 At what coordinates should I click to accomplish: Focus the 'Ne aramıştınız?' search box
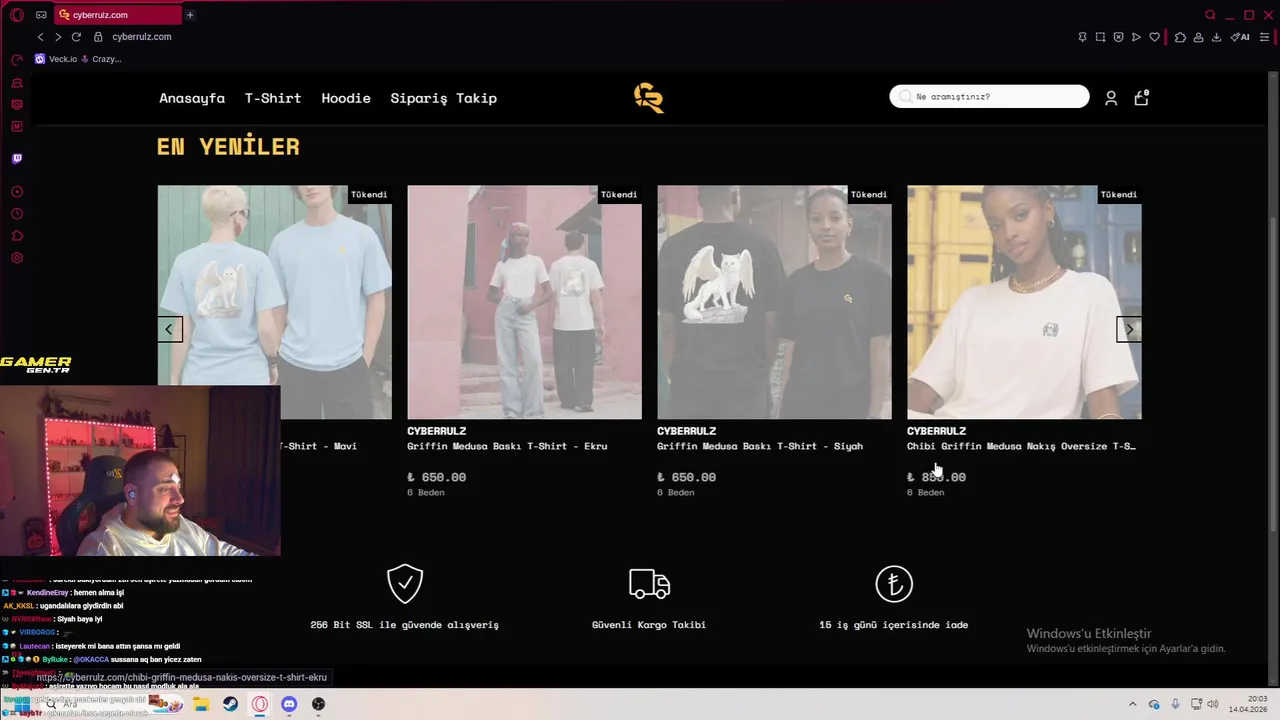[989, 96]
